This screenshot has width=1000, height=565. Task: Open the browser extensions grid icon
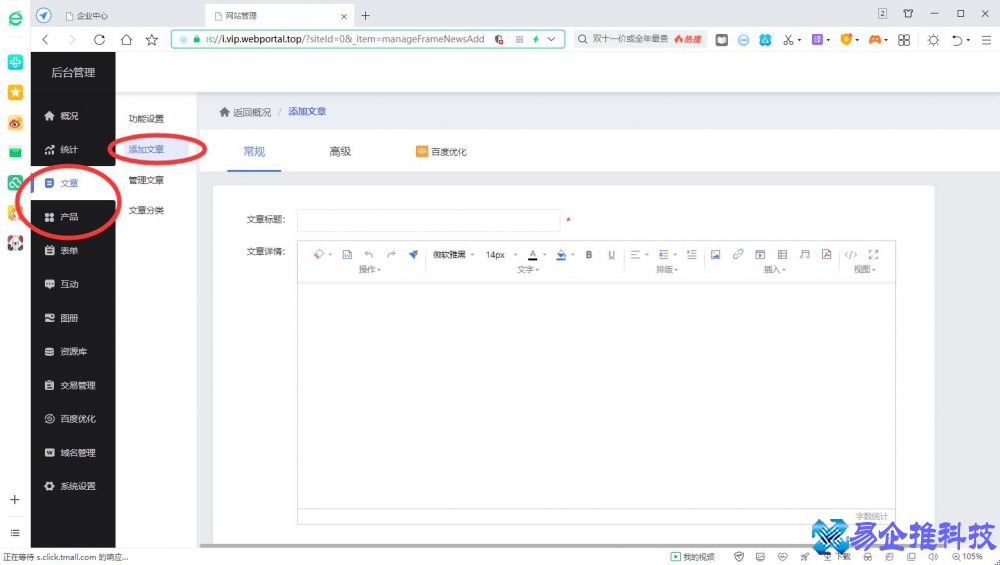coord(904,40)
